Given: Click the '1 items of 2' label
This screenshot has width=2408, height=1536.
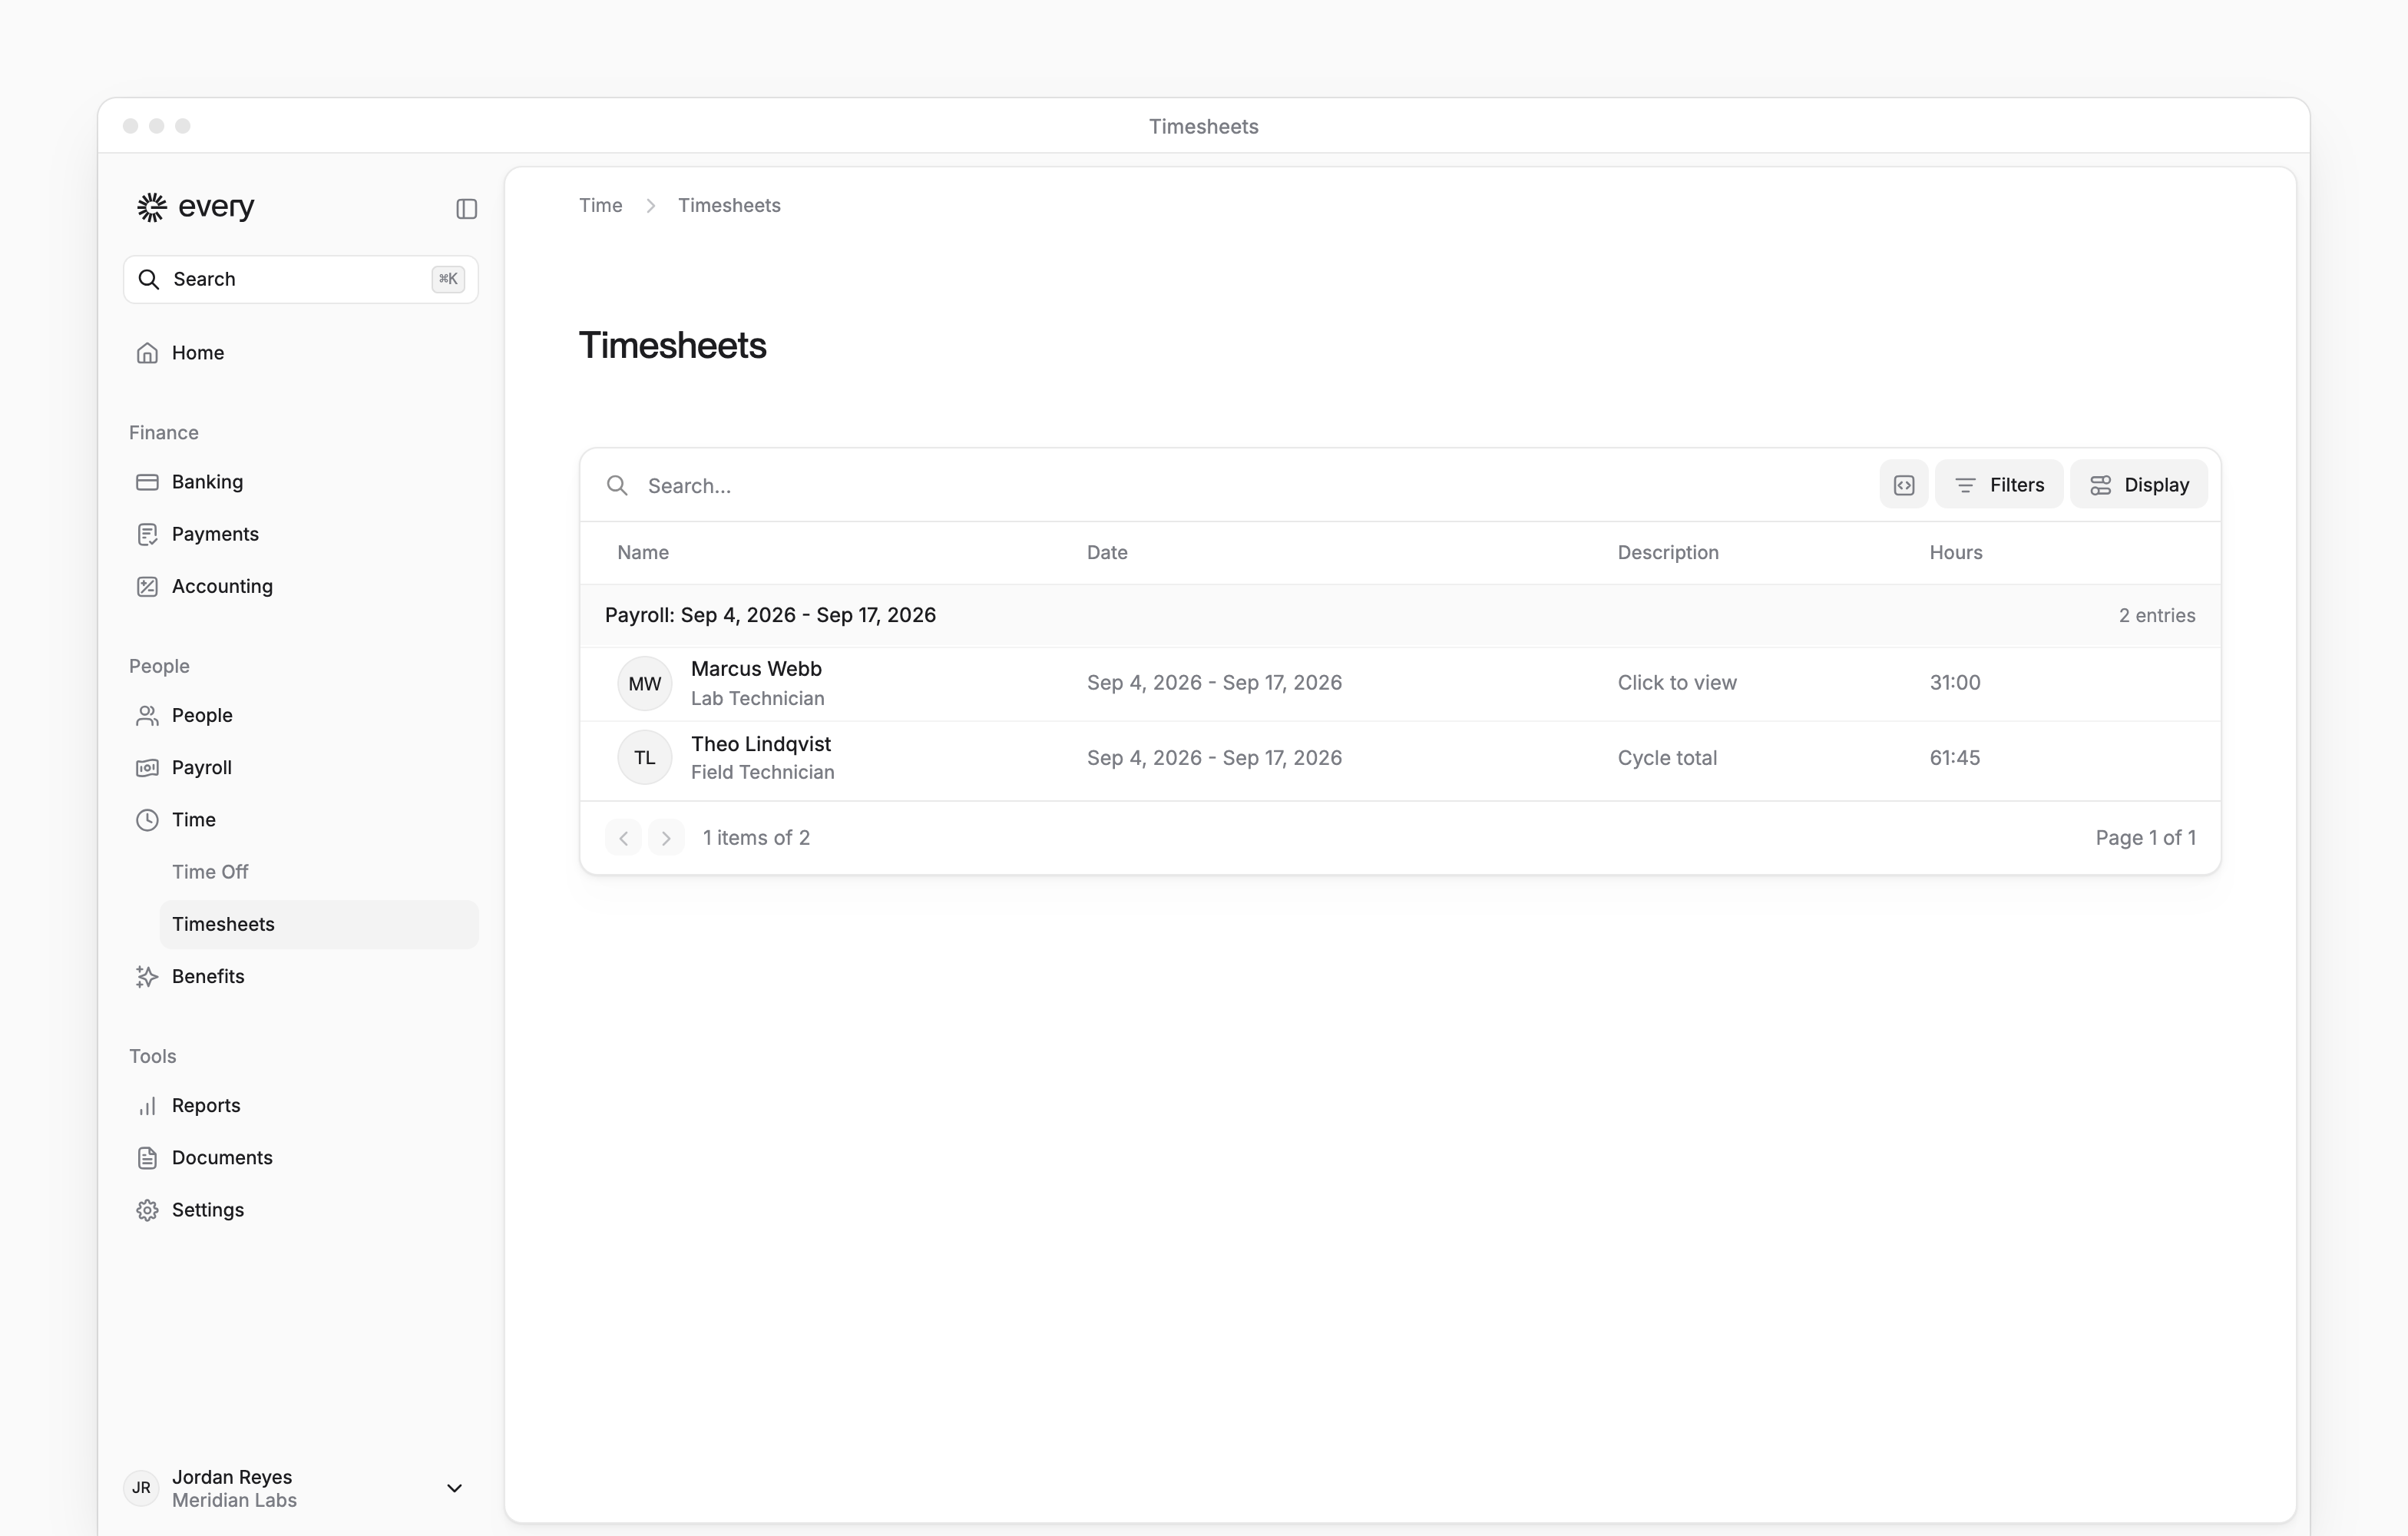Looking at the screenshot, I should pyautogui.click(x=756, y=838).
